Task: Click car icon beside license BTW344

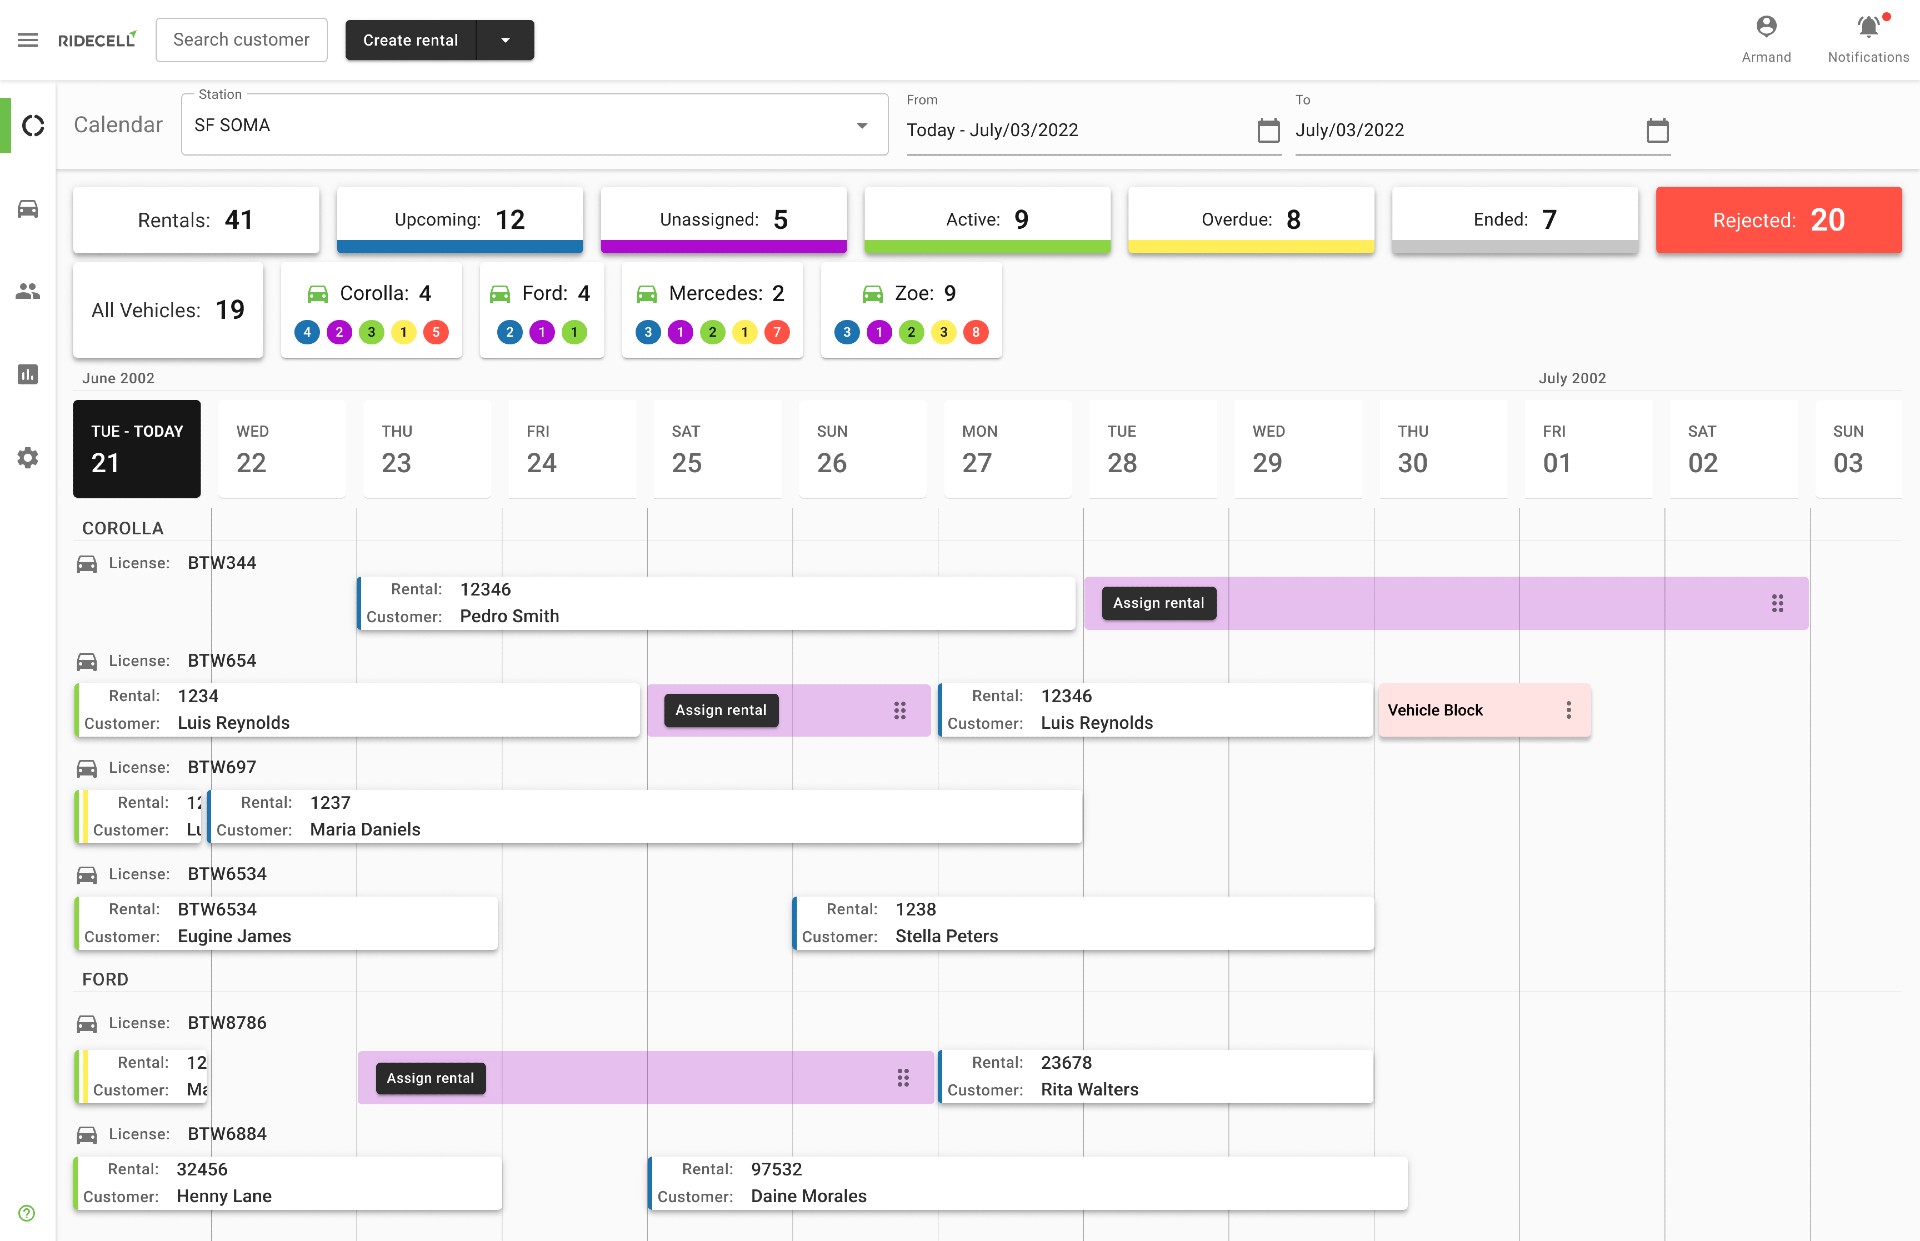Action: pos(87,564)
